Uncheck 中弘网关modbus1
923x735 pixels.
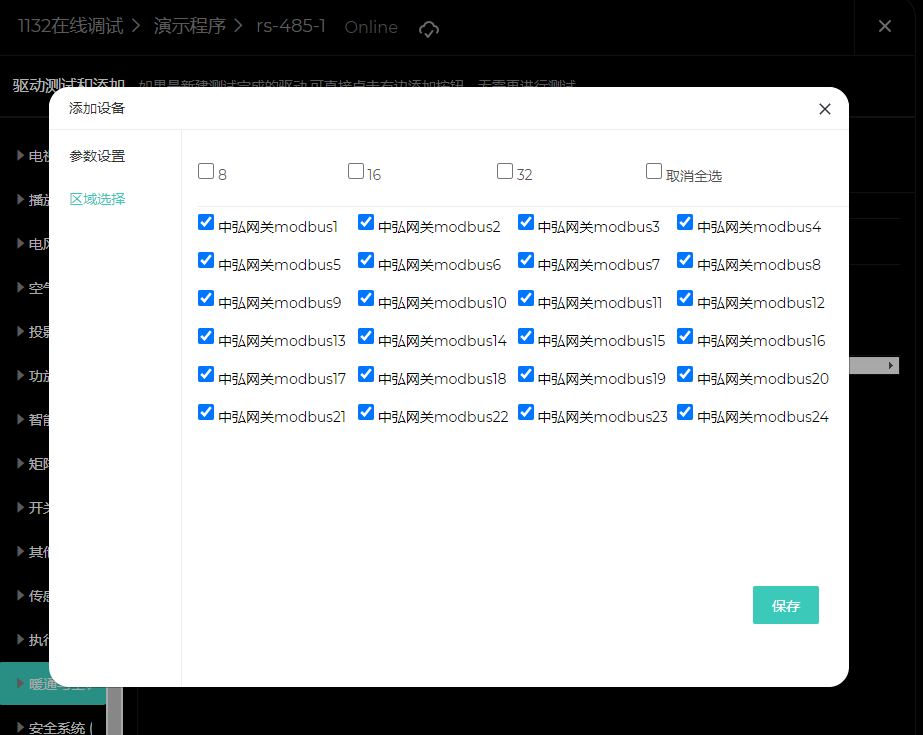(206, 222)
